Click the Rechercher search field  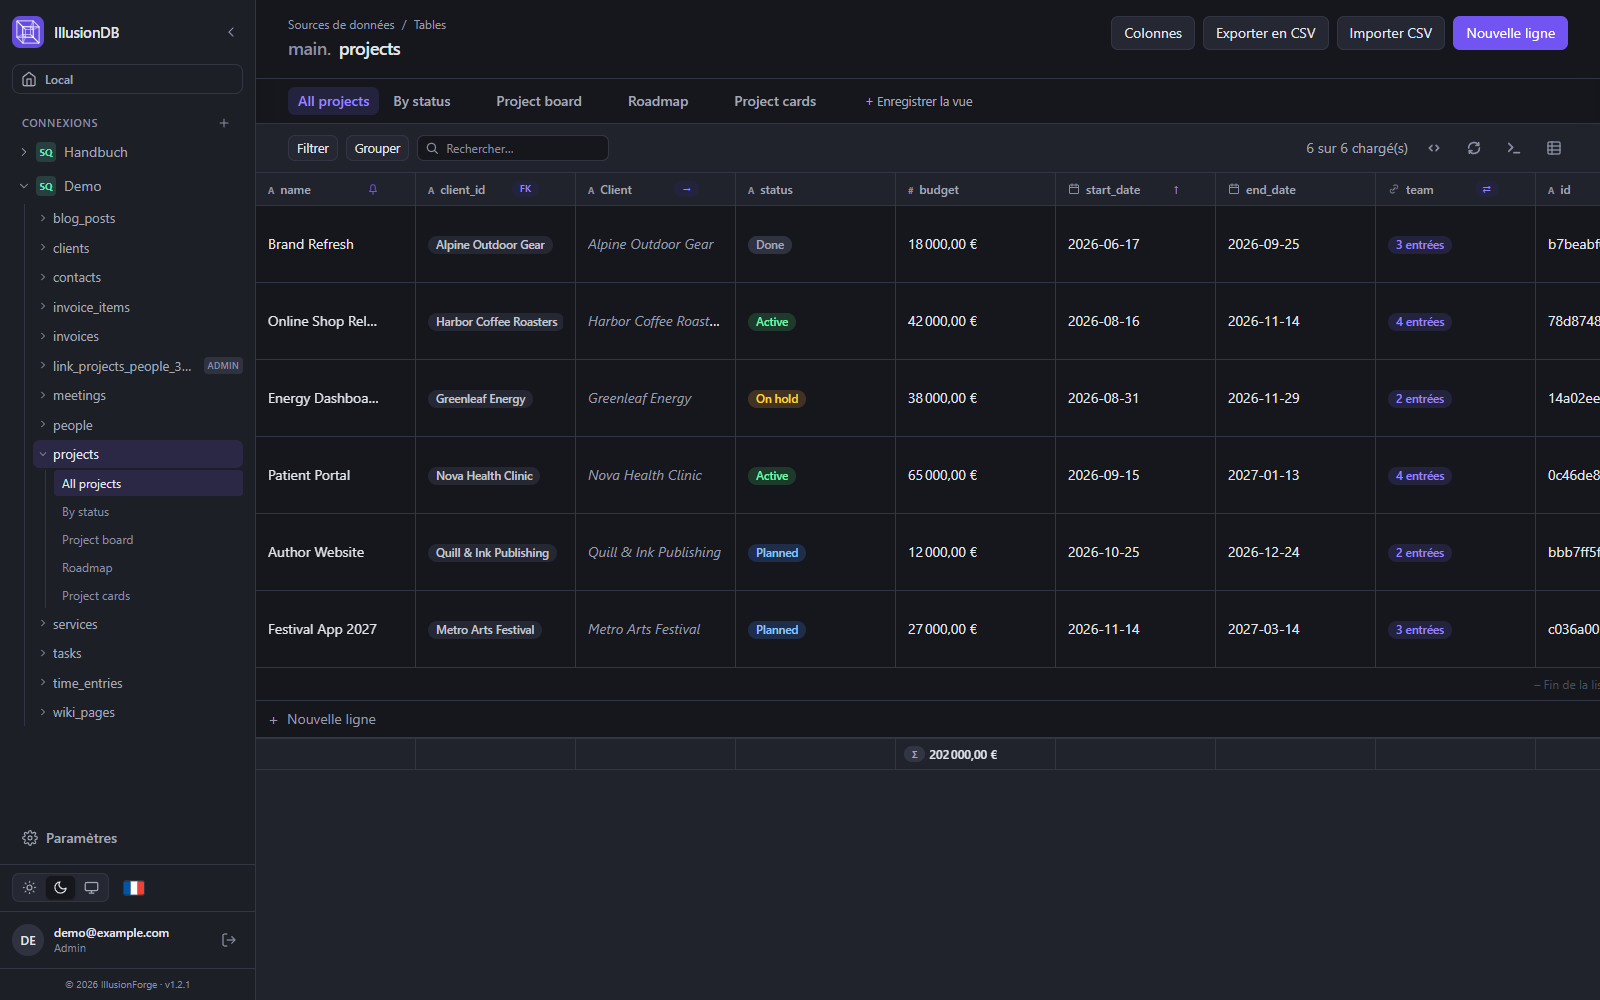pos(513,148)
